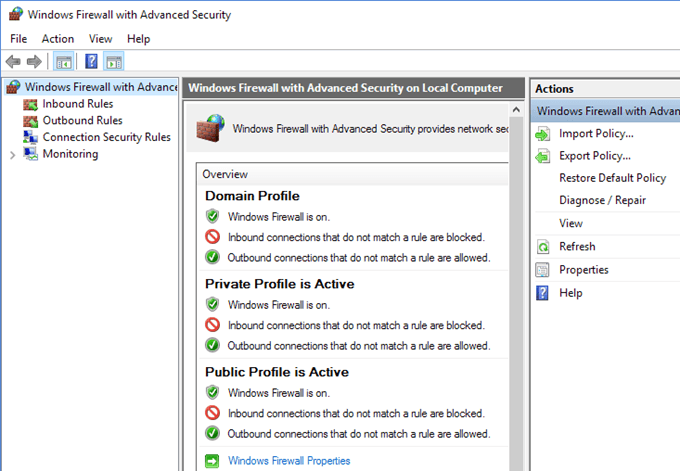This screenshot has height=471, width=680.
Task: Expand the Monitoring tree node
Action: point(12,155)
